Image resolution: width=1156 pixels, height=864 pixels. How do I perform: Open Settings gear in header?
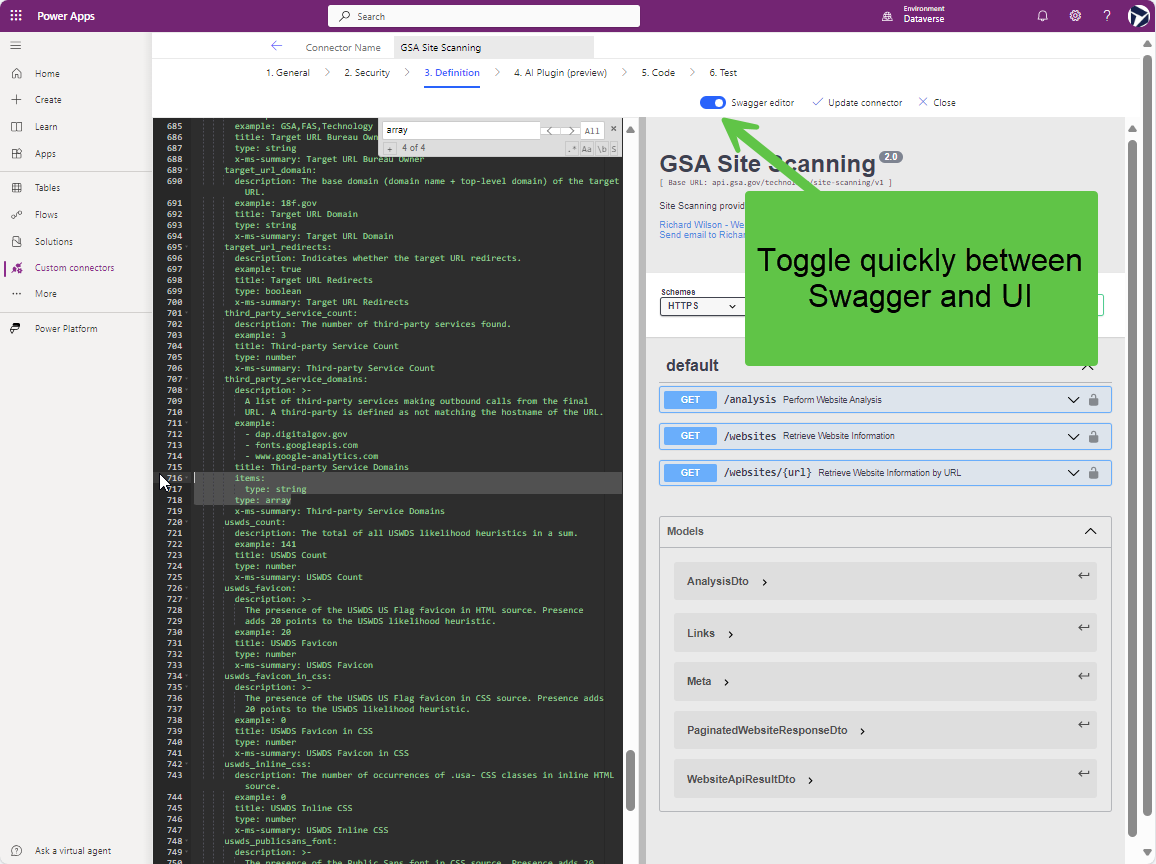[x=1075, y=15]
